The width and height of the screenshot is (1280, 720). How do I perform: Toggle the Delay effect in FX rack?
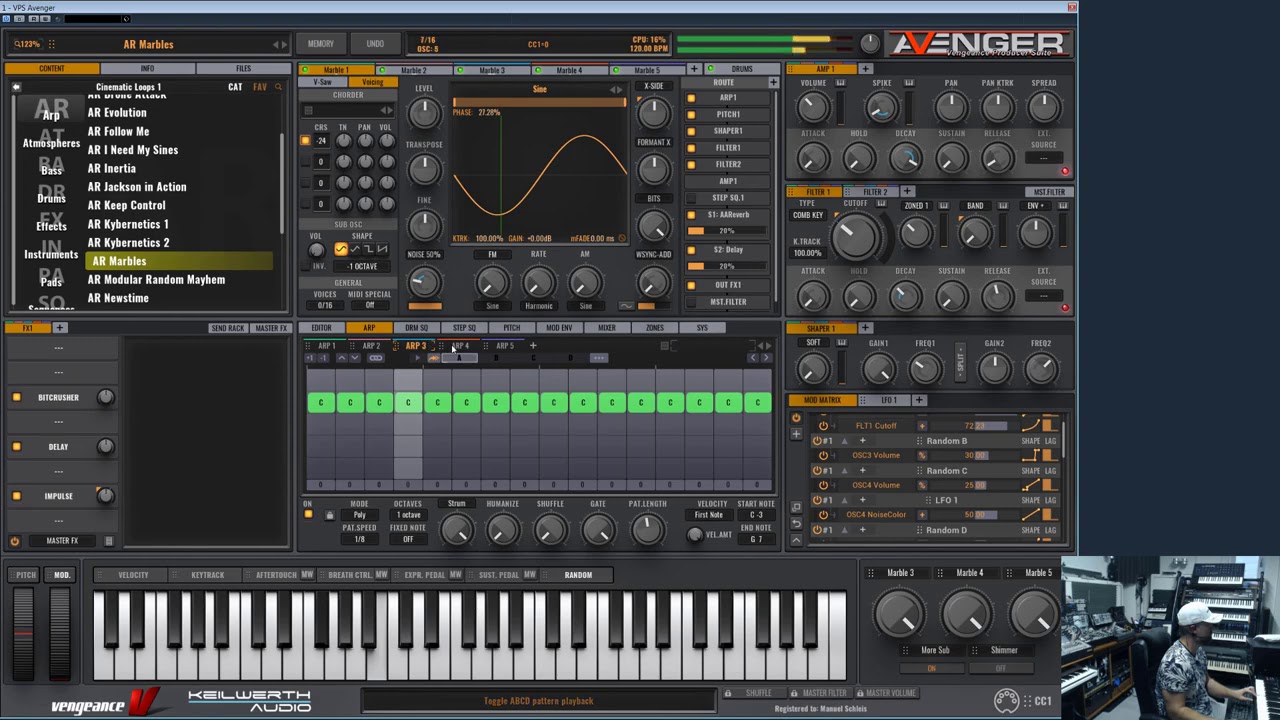coord(16,447)
